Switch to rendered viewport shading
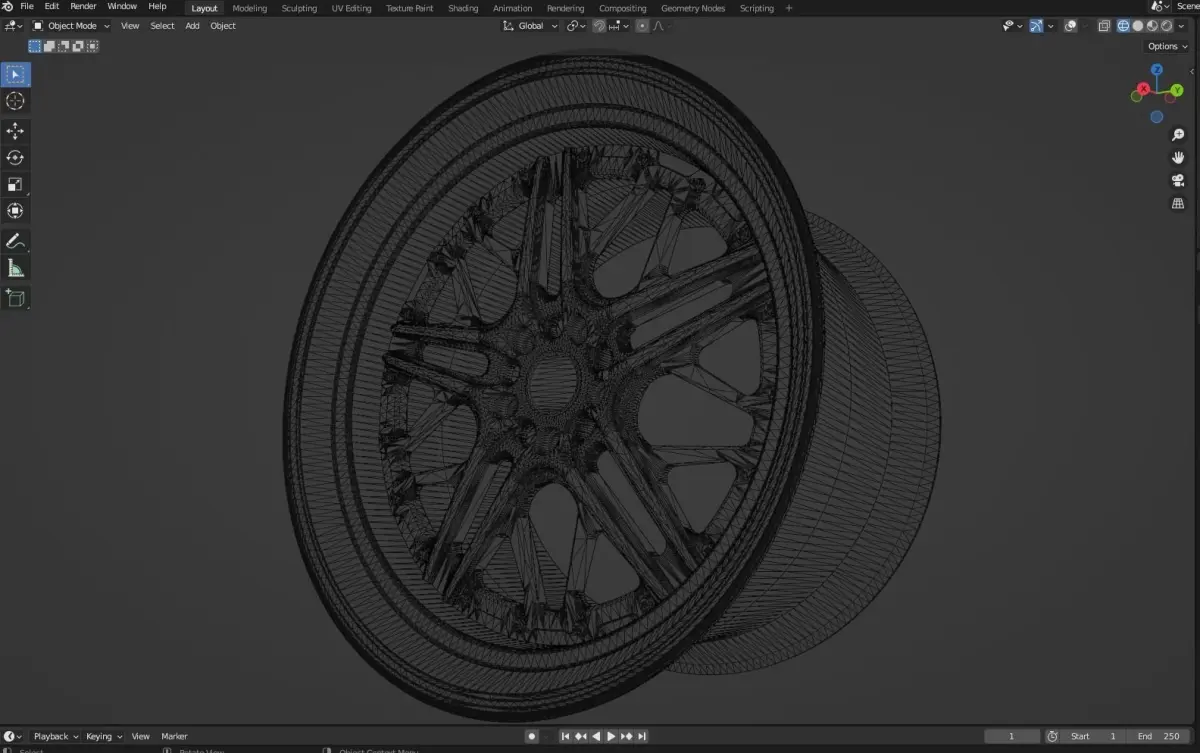Image resolution: width=1200 pixels, height=753 pixels. pyautogui.click(x=1166, y=26)
